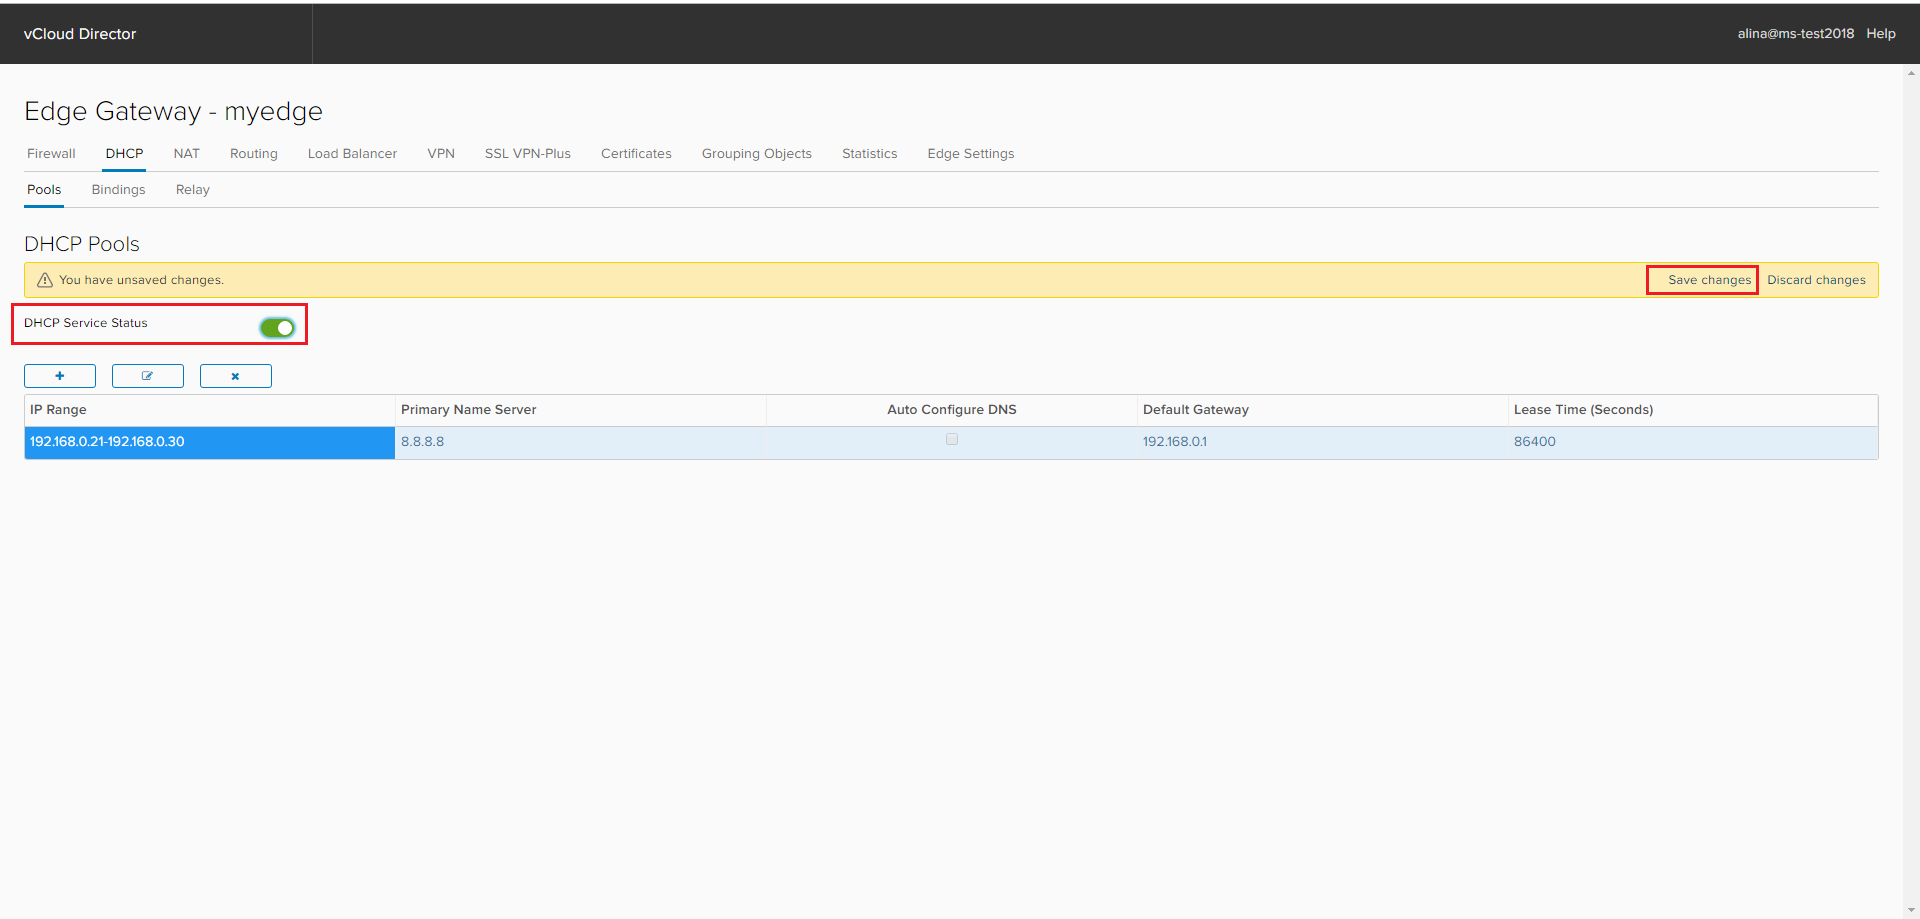
Task: Open the NAT tab
Action: (x=186, y=153)
